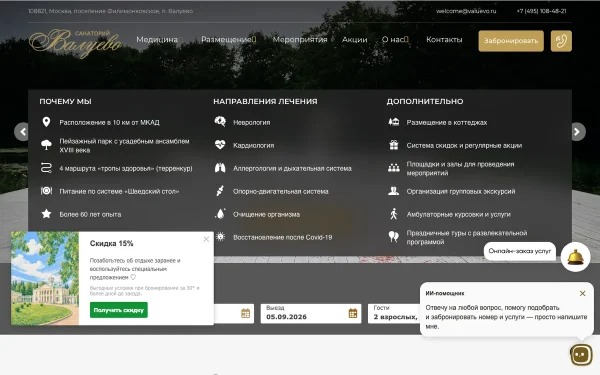Viewport: 600px width, 375px height.
Task: Click Размещение в коттеджах text
Action: 447,122
